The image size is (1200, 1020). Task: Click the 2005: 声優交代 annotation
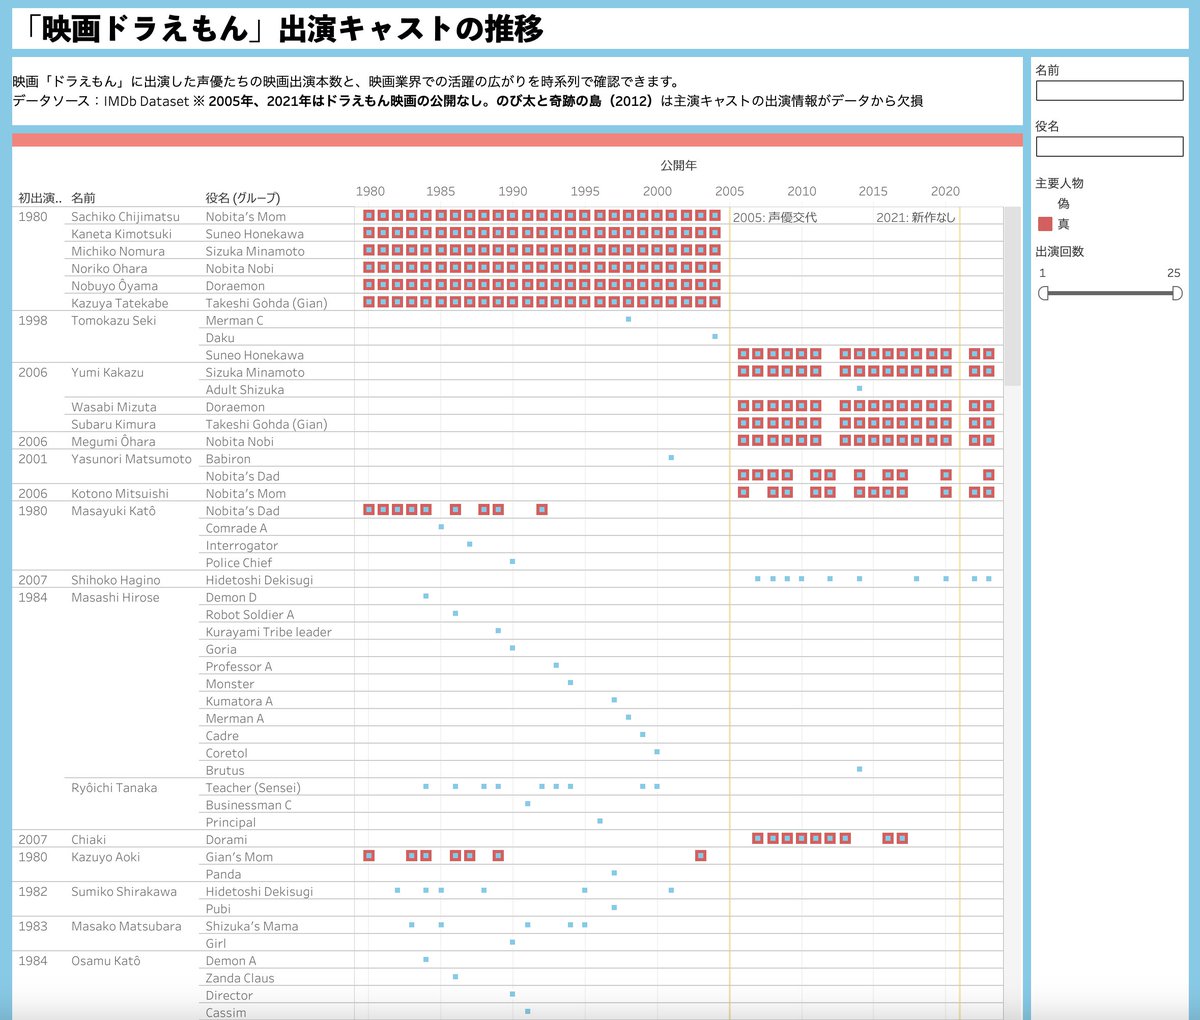pos(775,217)
